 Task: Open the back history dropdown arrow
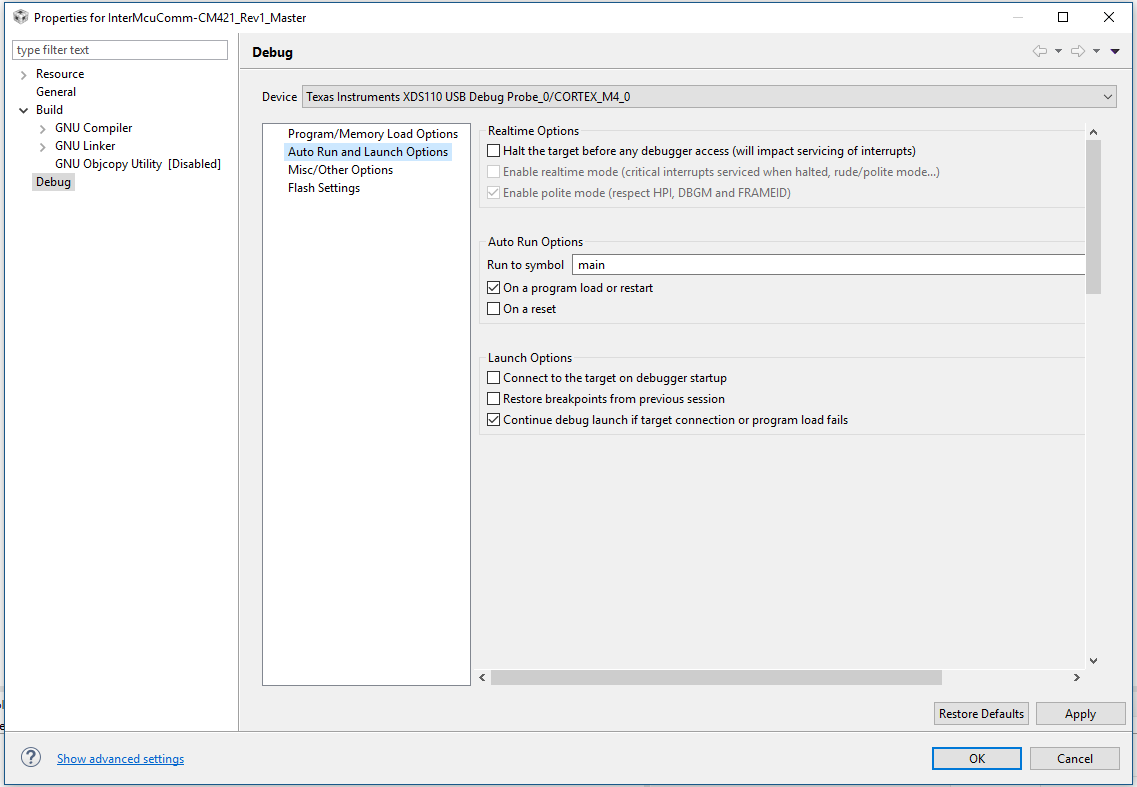pyautogui.click(x=1058, y=51)
